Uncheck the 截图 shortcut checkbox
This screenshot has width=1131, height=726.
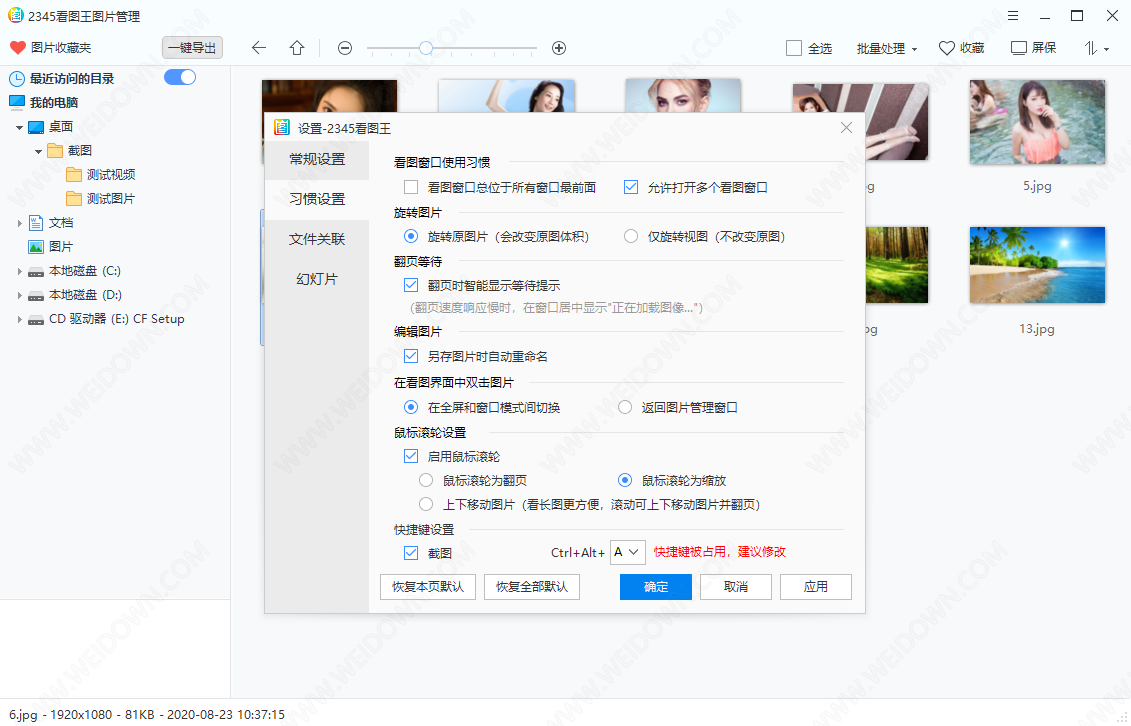[x=411, y=553]
